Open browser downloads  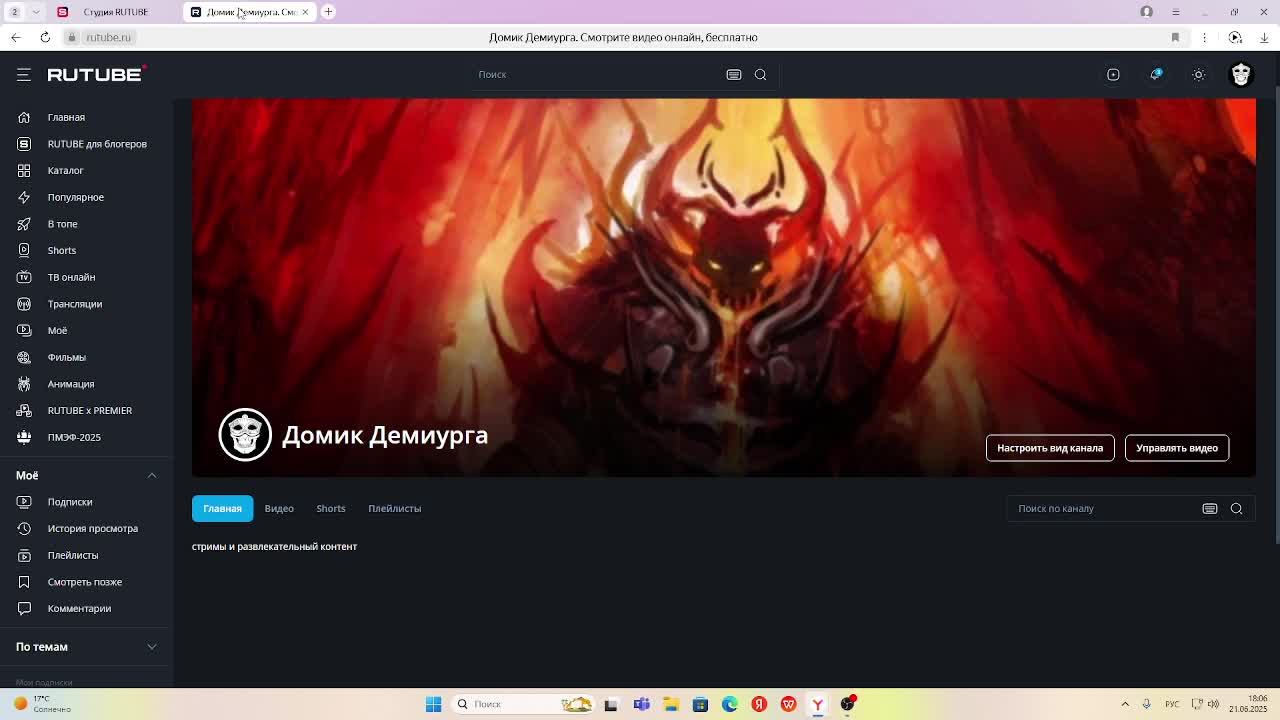click(1264, 37)
